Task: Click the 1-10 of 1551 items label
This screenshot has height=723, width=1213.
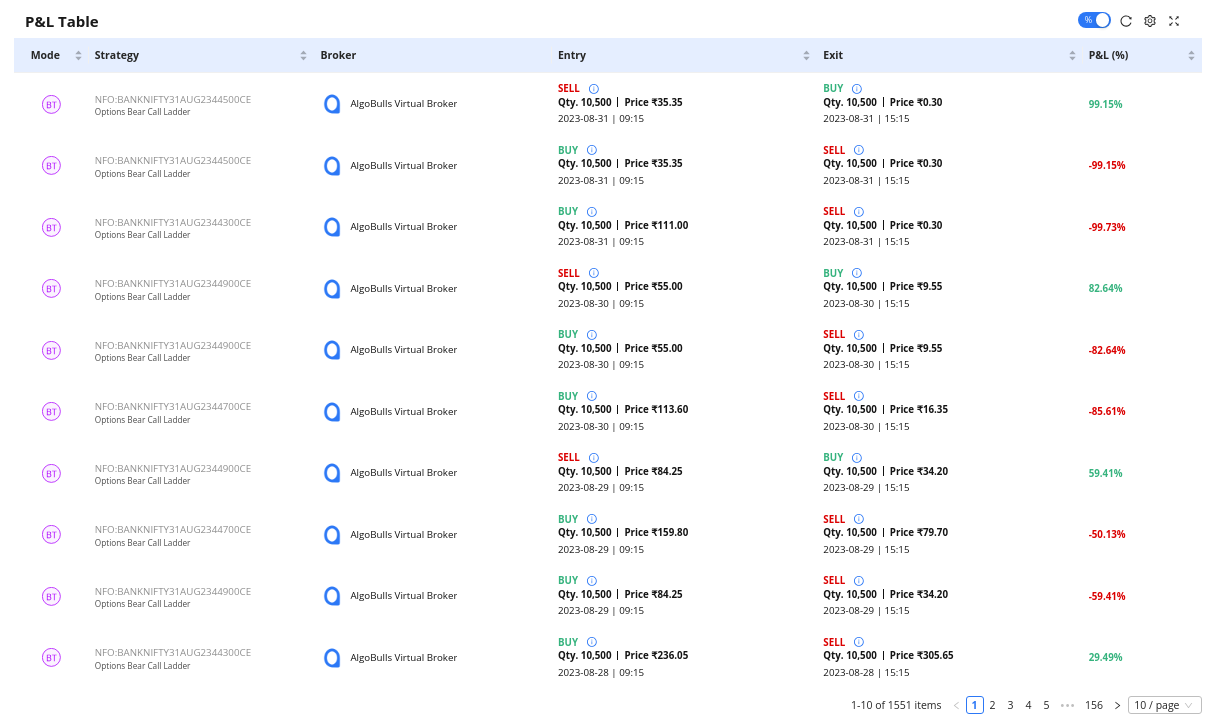Action: 896,705
